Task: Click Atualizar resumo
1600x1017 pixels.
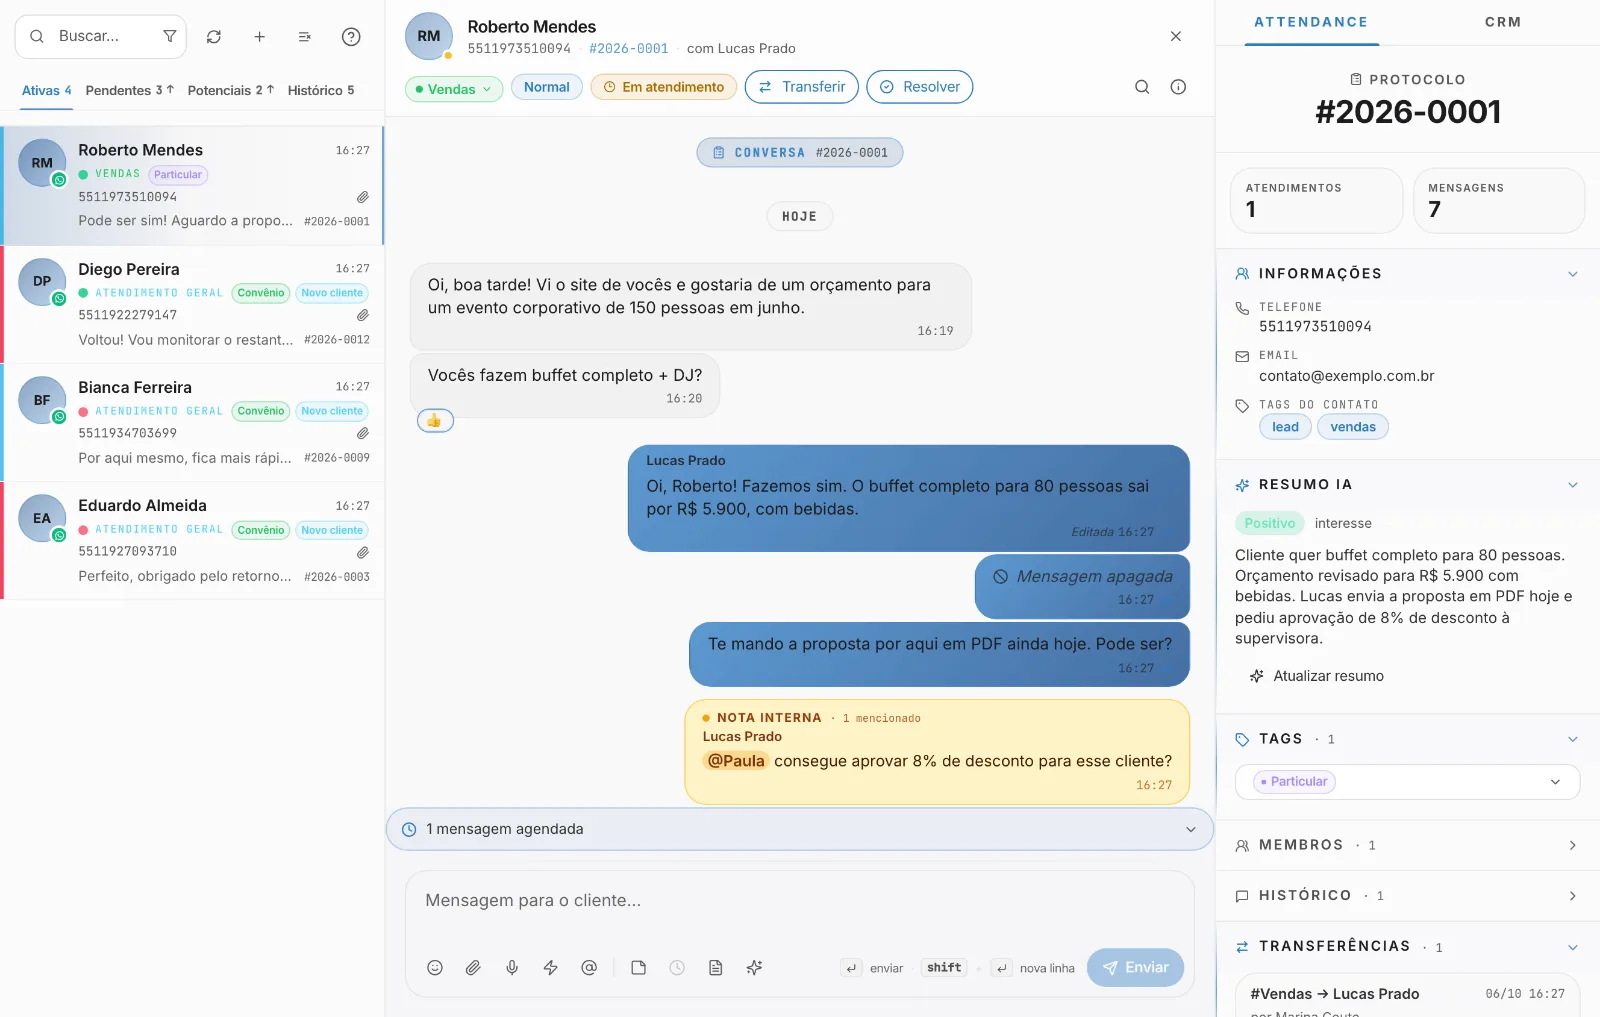Action: pyautogui.click(x=1317, y=676)
